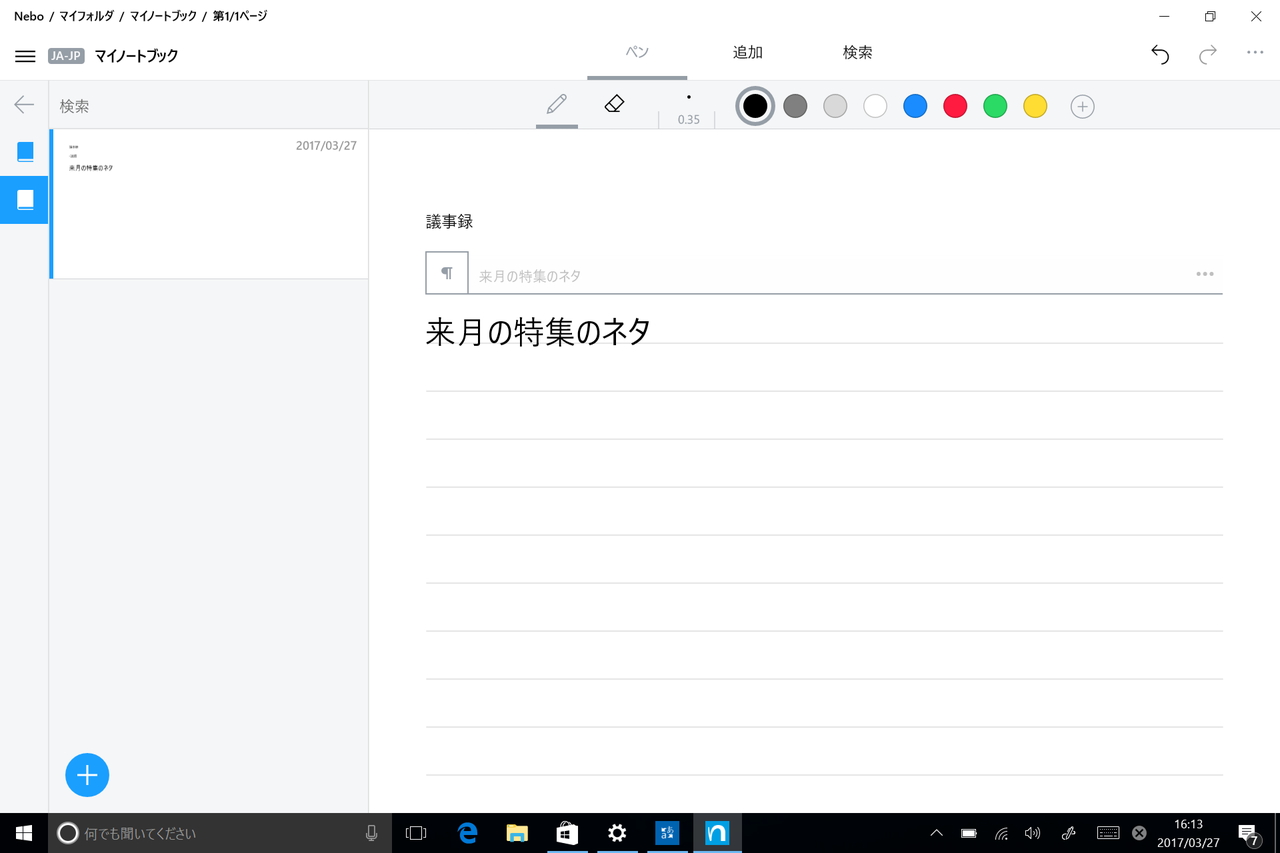Open the 検索 tab
This screenshot has height=853, width=1280.
coord(857,52)
